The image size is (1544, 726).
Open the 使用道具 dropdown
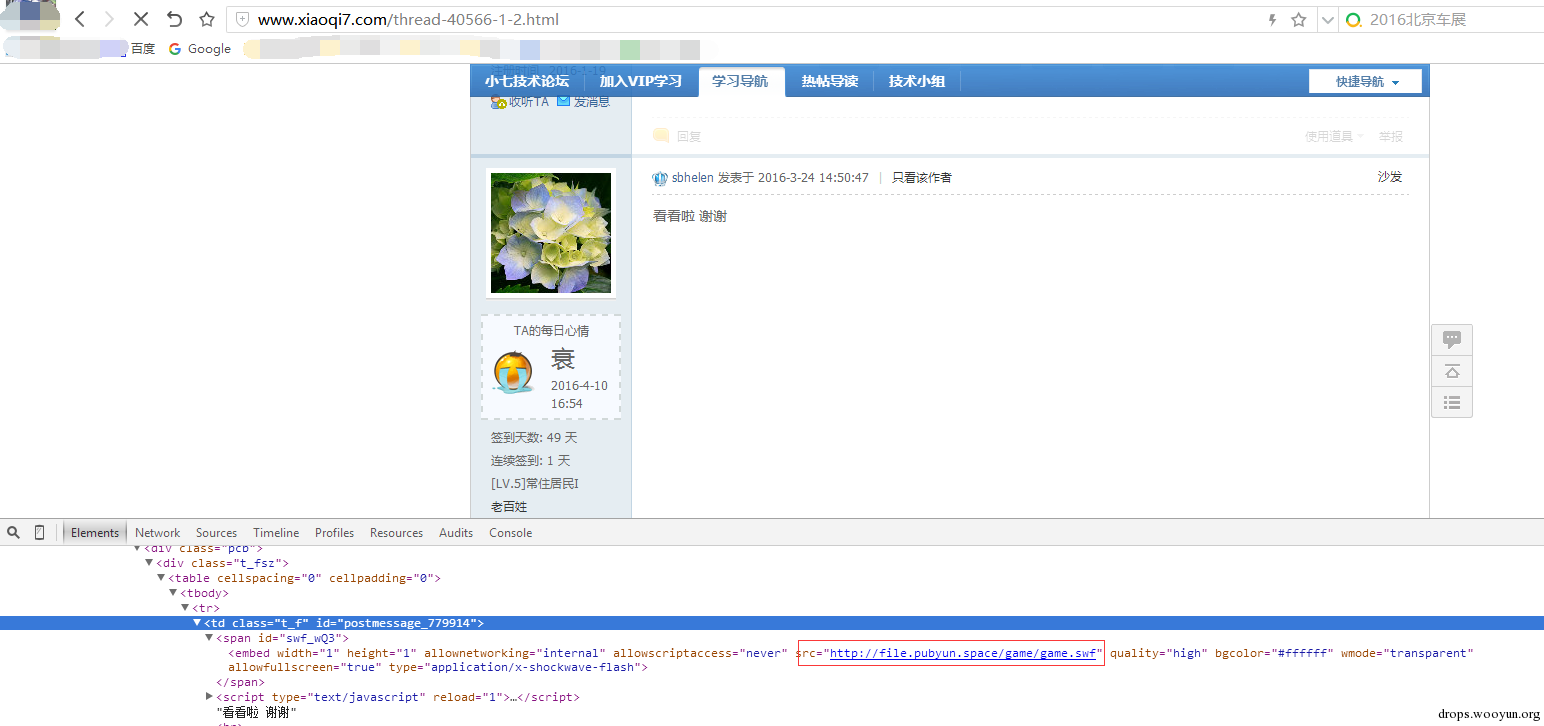pos(1334,136)
